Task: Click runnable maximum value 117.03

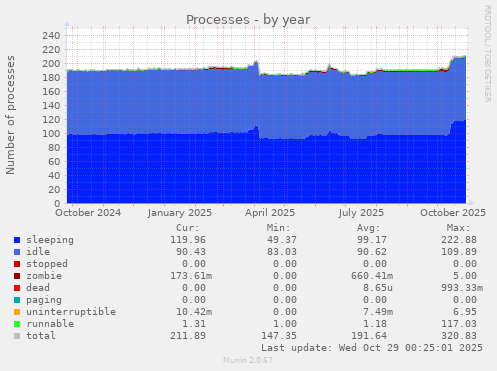Action: point(459,324)
